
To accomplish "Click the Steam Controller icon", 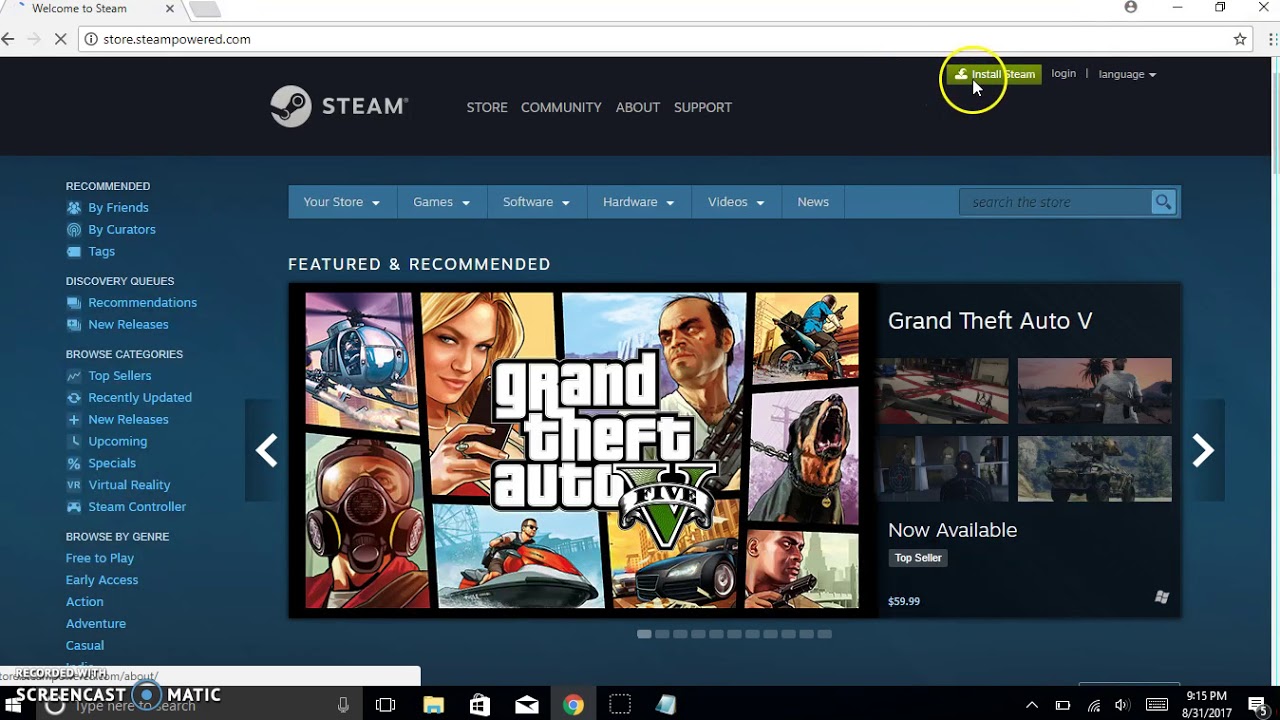I will [74, 508].
